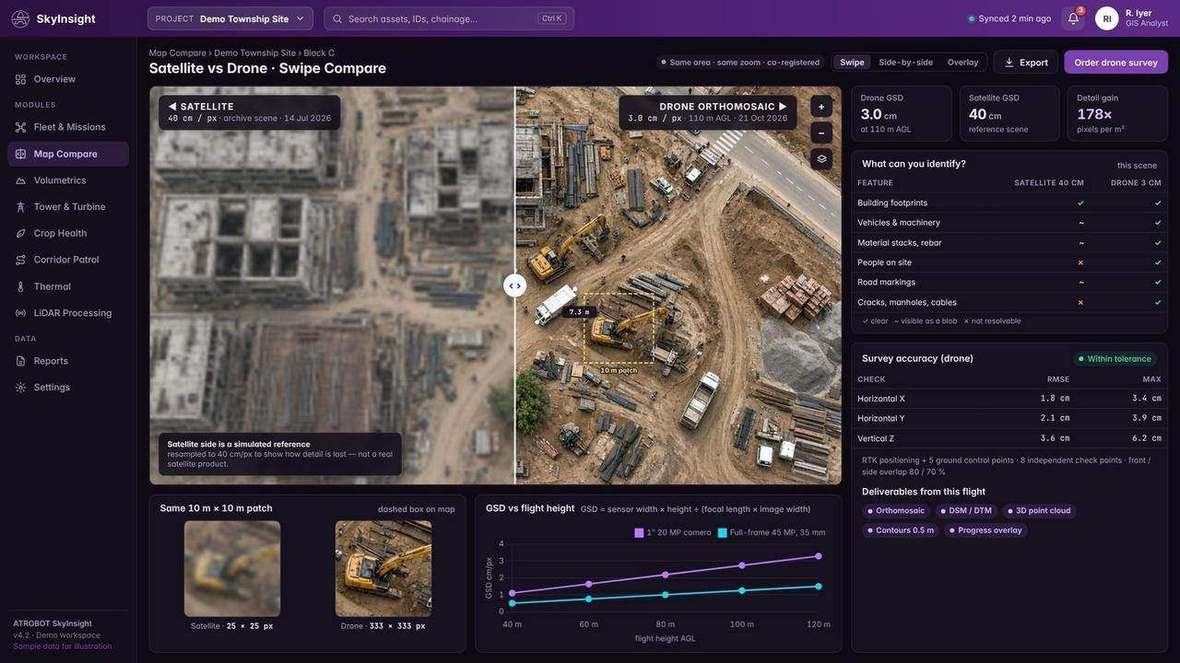This screenshot has height=663, width=1180.
Task: Click the Corridor Patrol icon
Action: [20, 260]
